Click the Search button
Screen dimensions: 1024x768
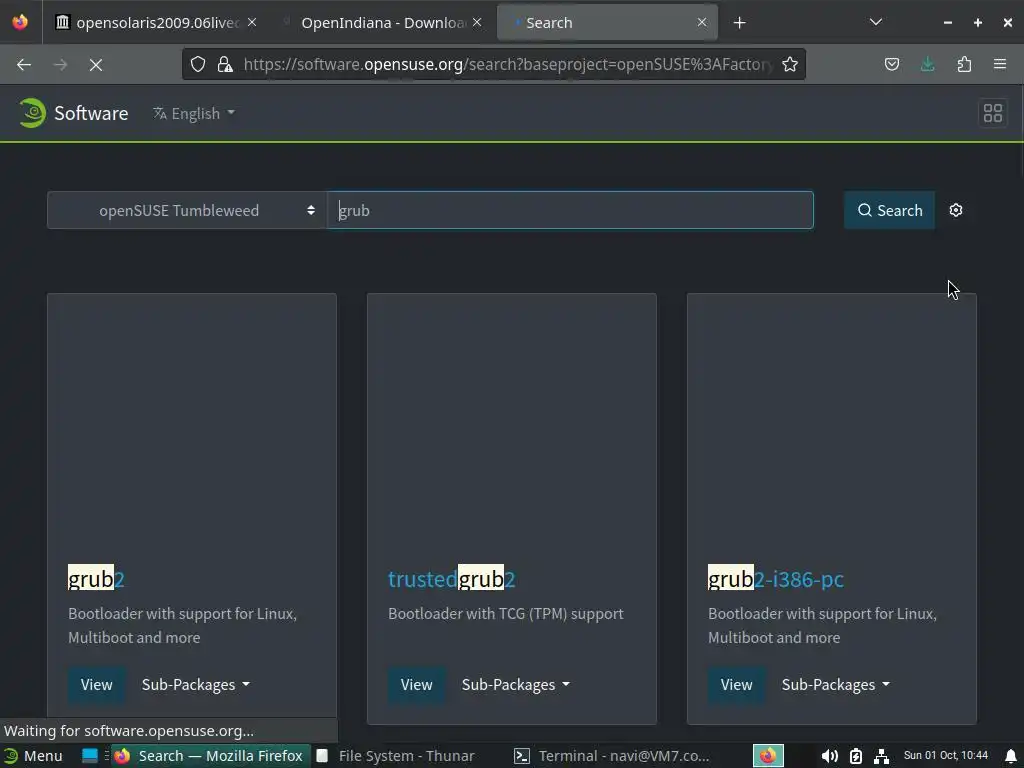889,210
